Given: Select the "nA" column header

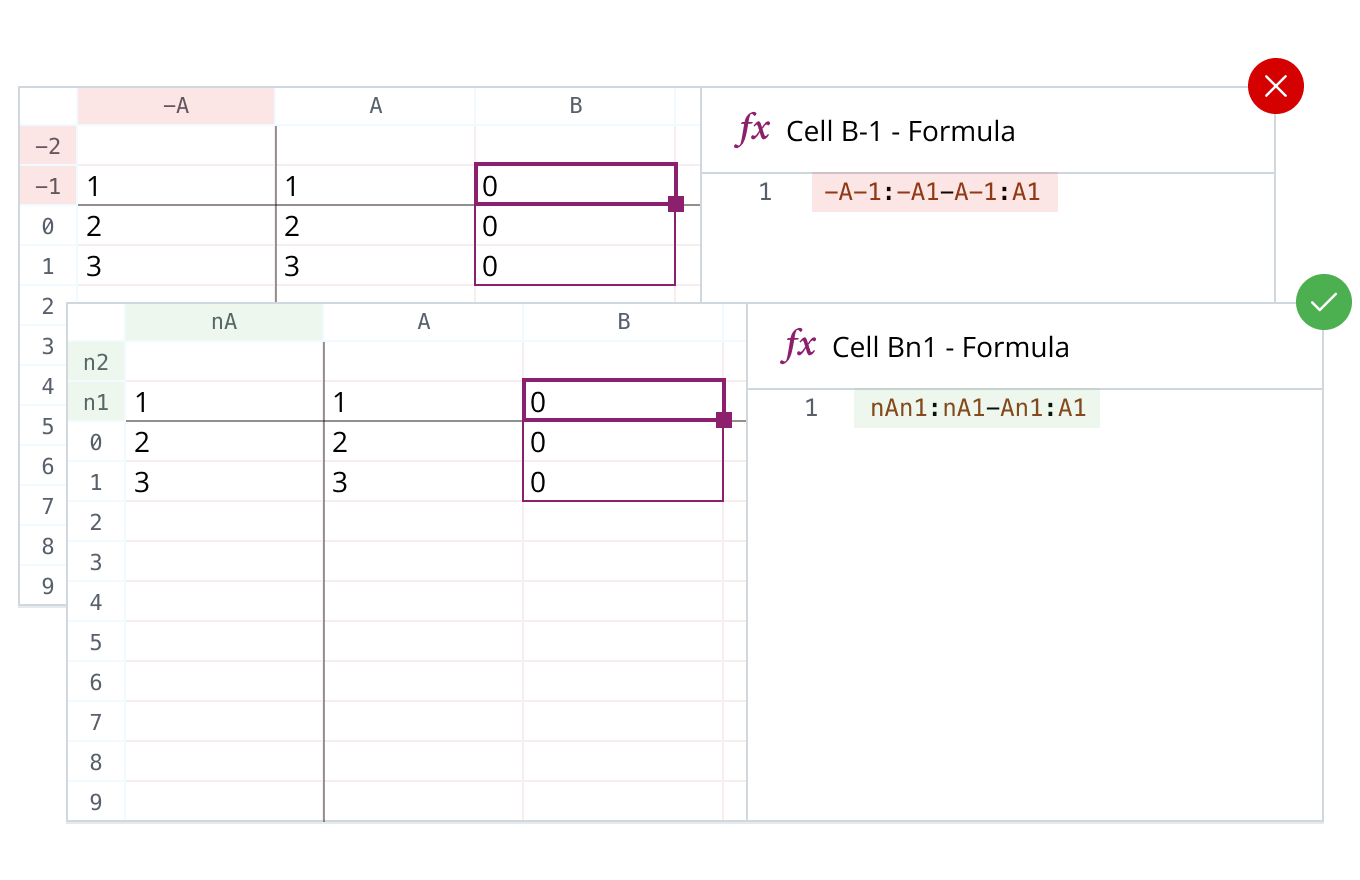Looking at the screenshot, I should (224, 322).
